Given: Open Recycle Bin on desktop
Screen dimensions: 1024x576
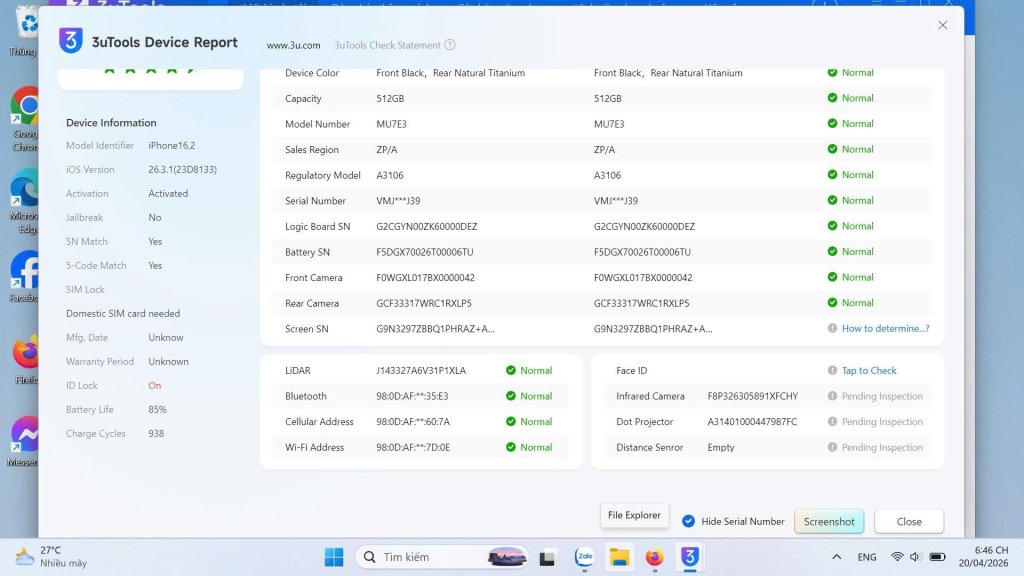Looking at the screenshot, I should click(x=24, y=31).
